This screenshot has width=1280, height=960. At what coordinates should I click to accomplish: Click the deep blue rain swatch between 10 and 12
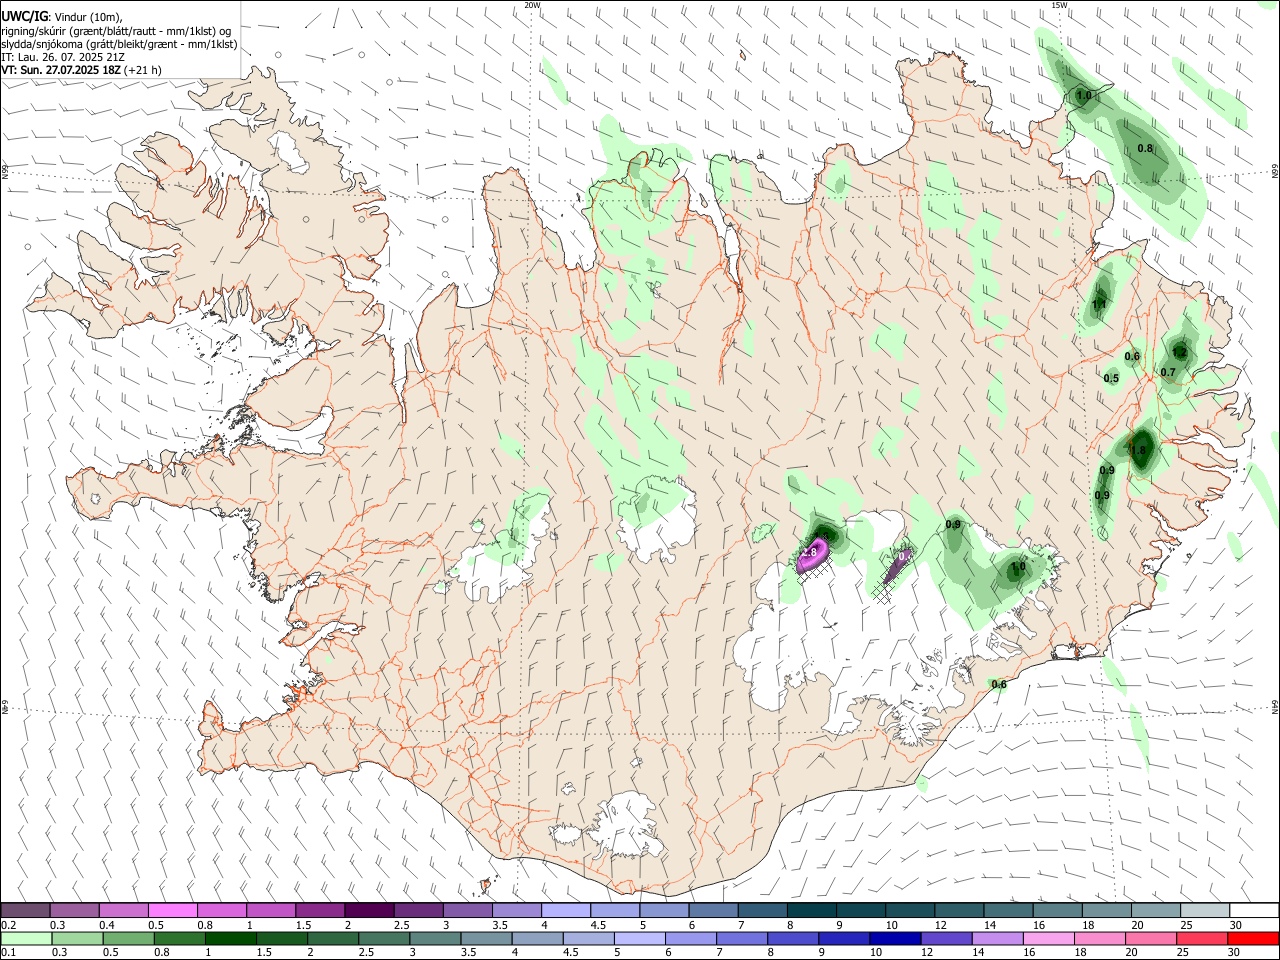pyautogui.click(x=895, y=938)
